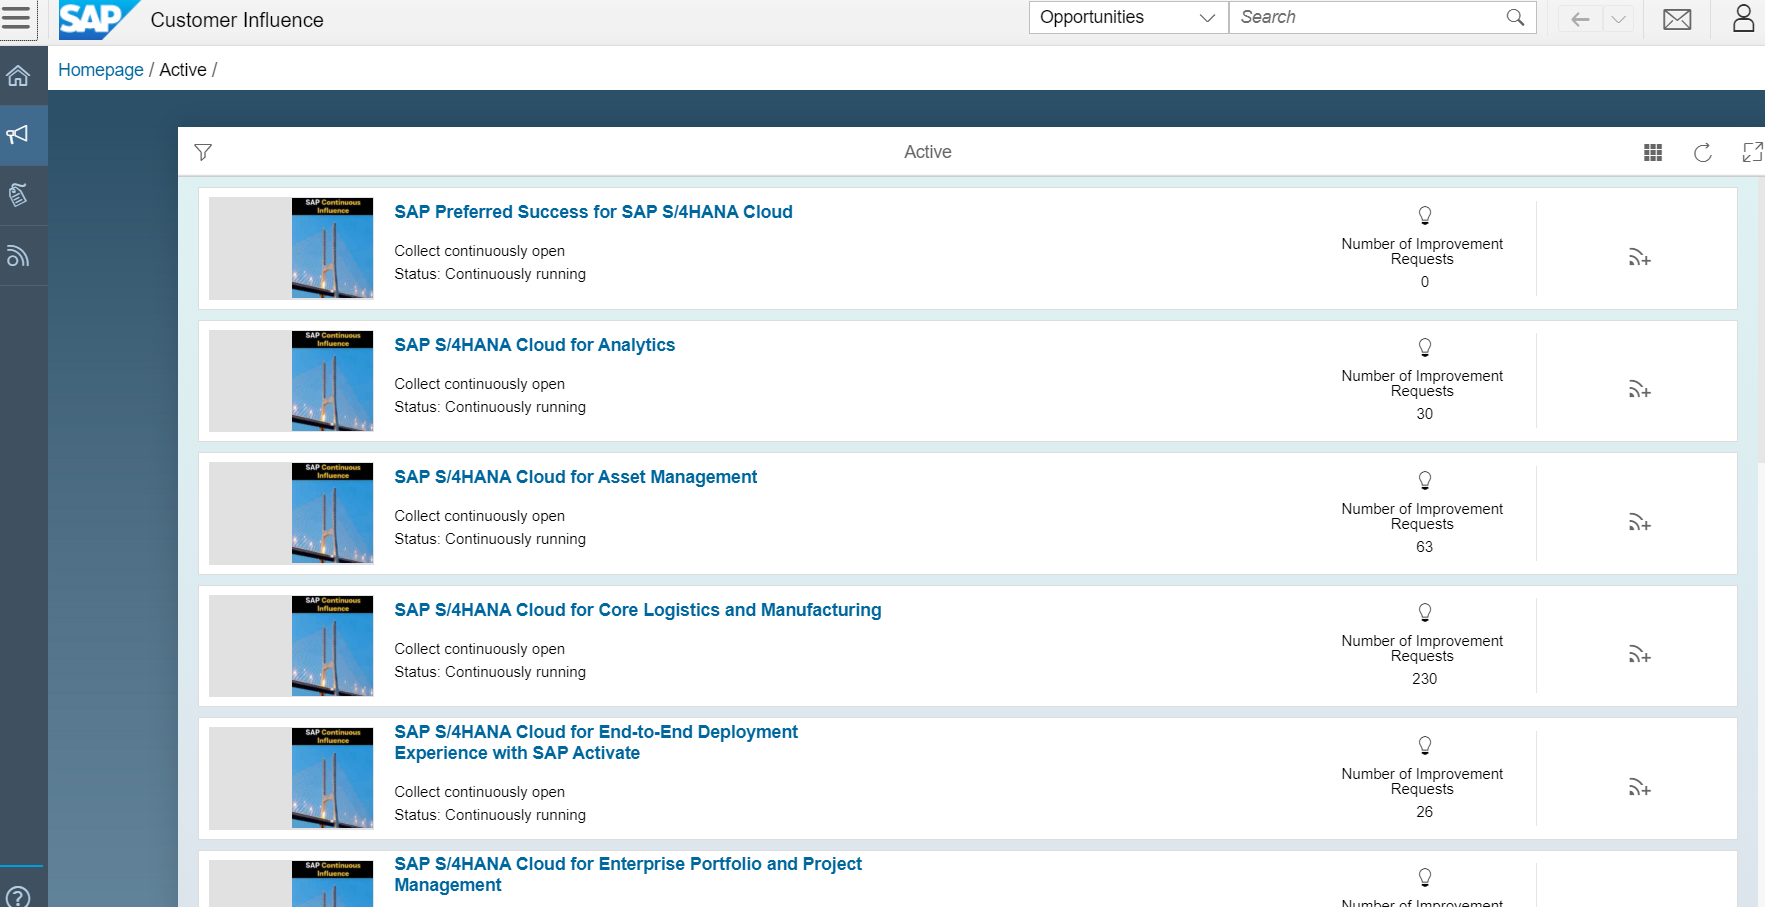Open End-to-End Deployment Experience with SAP Activate
The height and width of the screenshot is (907, 1765).
tap(596, 742)
